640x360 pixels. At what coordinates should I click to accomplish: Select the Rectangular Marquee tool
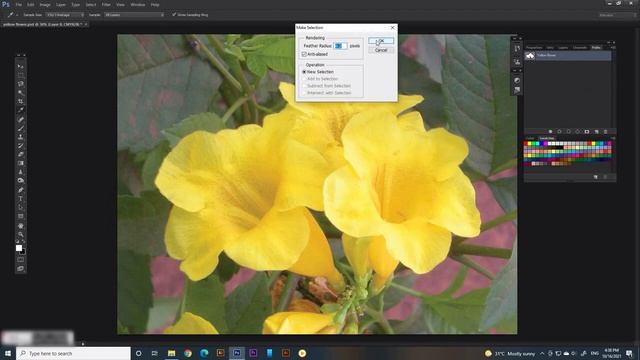tap(20, 75)
